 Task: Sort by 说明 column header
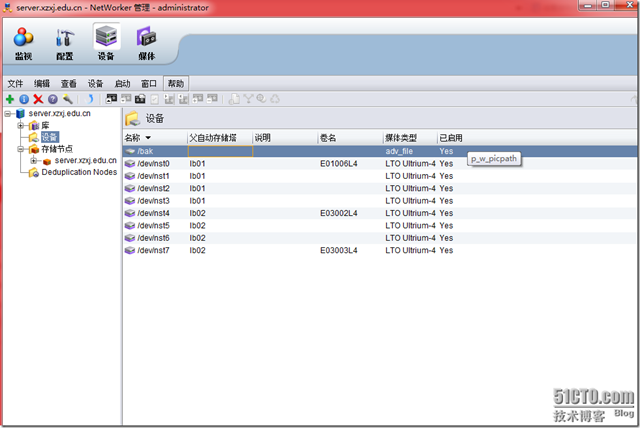(285, 138)
